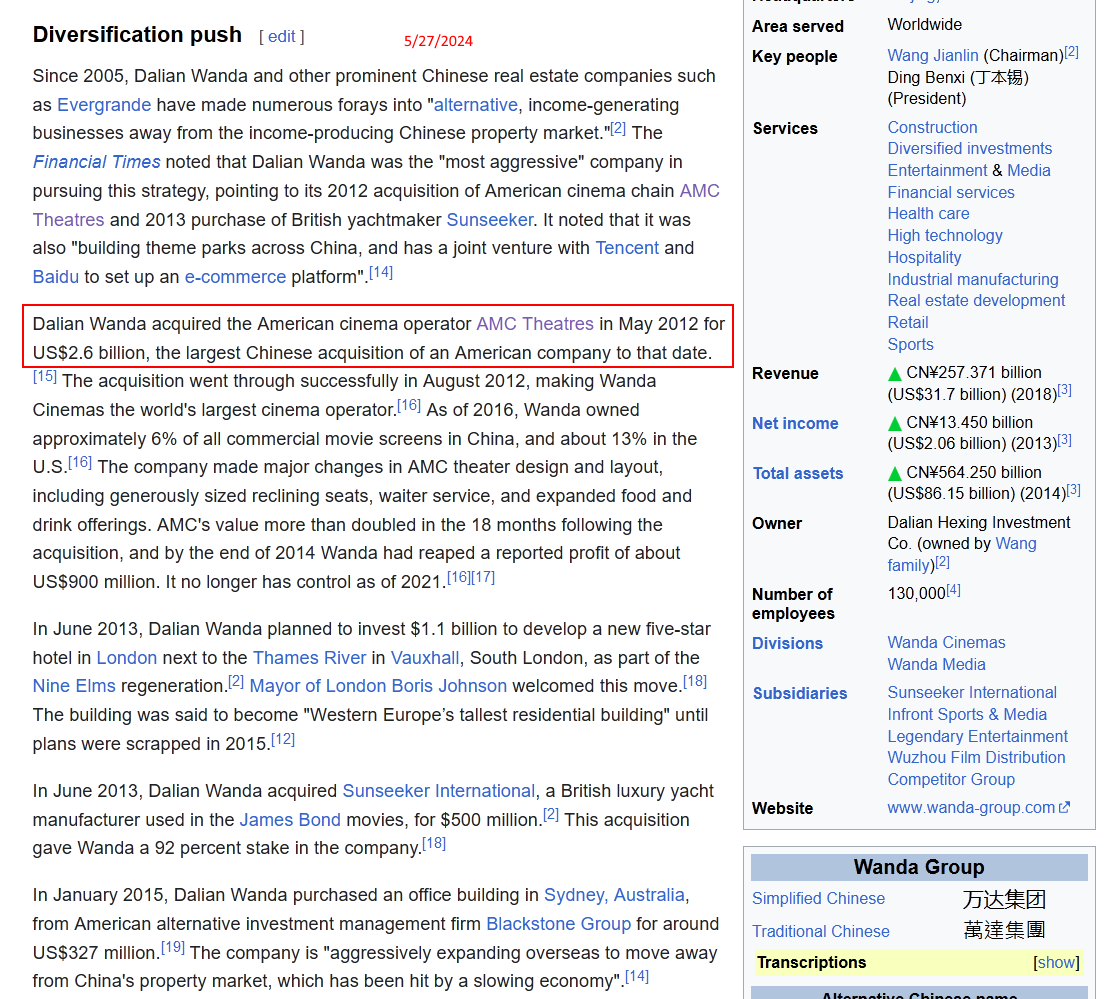Follow the Legendary Entertainment link
This screenshot has width=1104, height=999.
[x=978, y=736]
